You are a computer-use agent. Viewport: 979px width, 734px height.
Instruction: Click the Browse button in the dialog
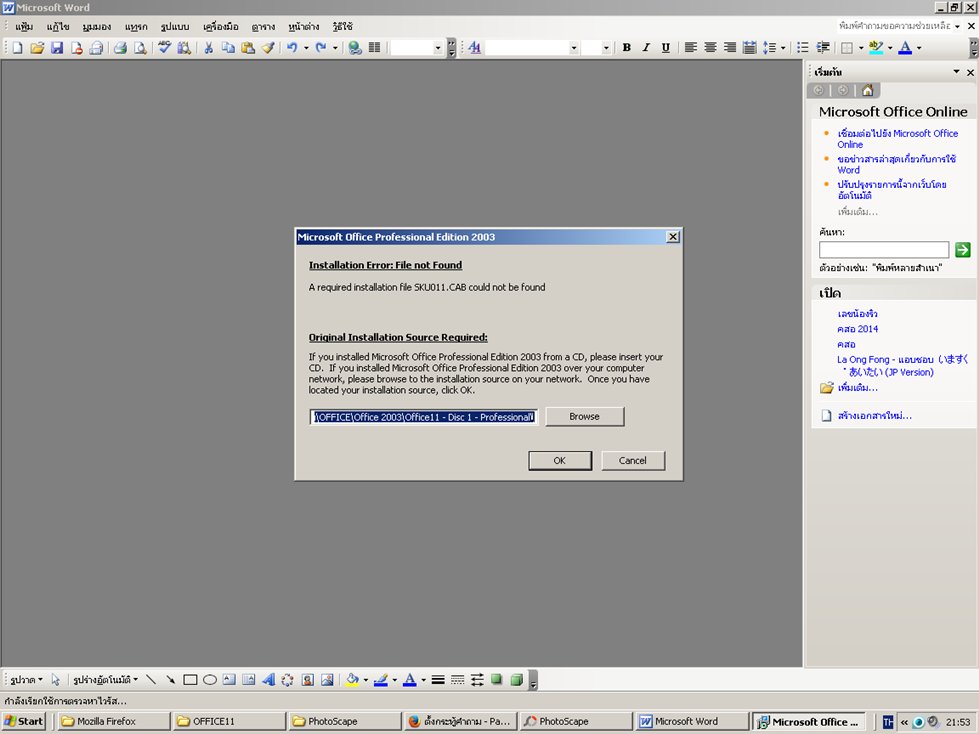tap(584, 416)
